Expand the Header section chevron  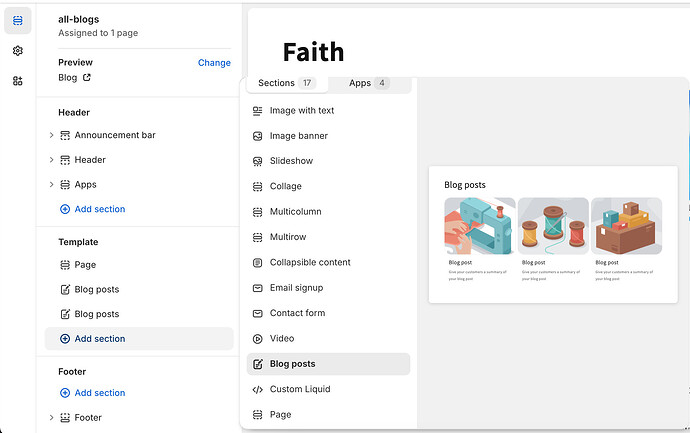(51, 160)
